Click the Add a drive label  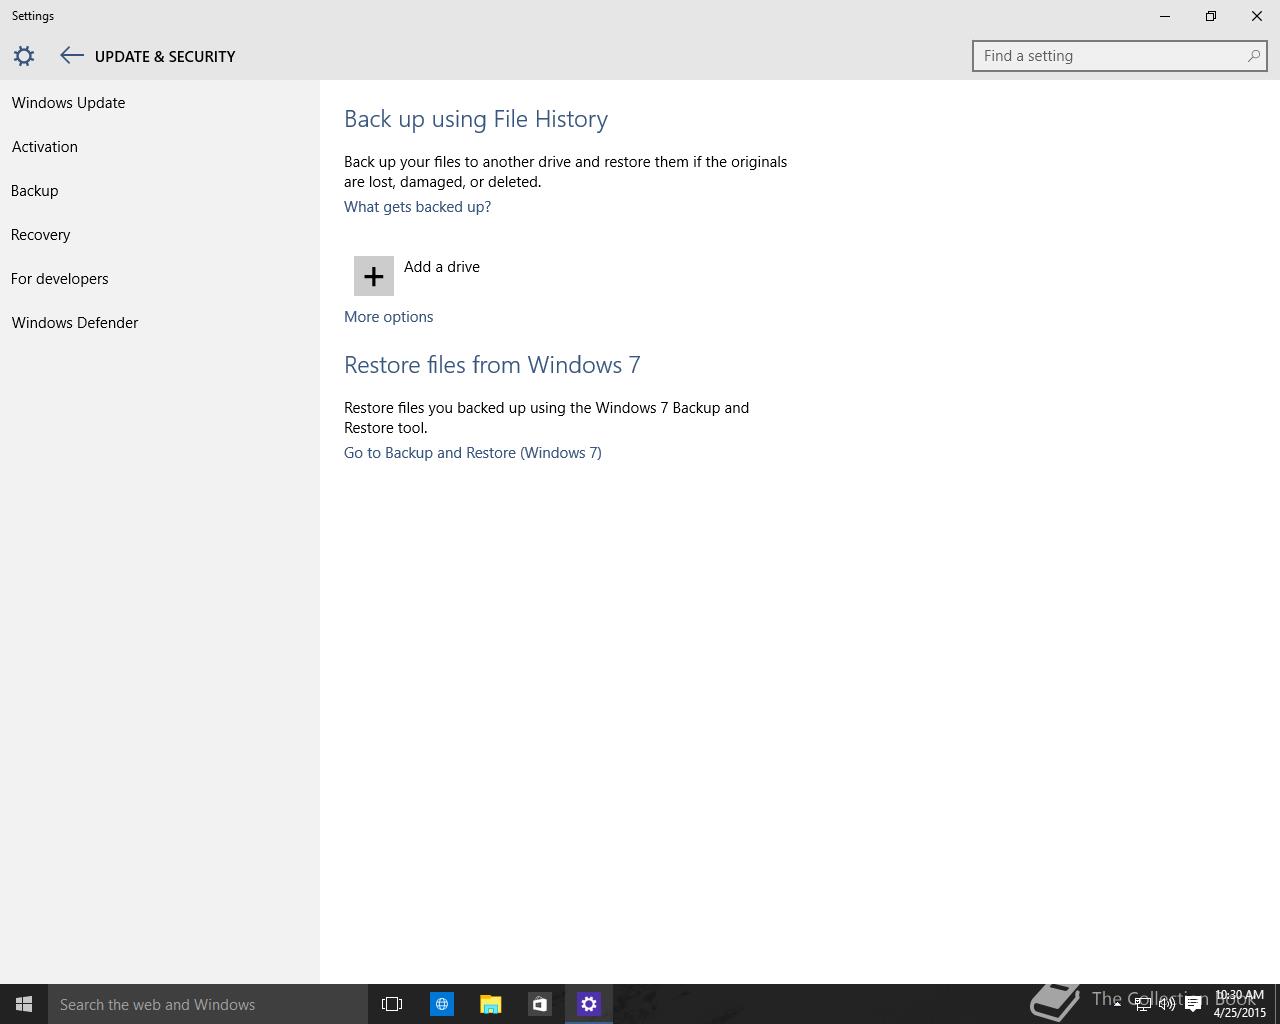click(442, 267)
